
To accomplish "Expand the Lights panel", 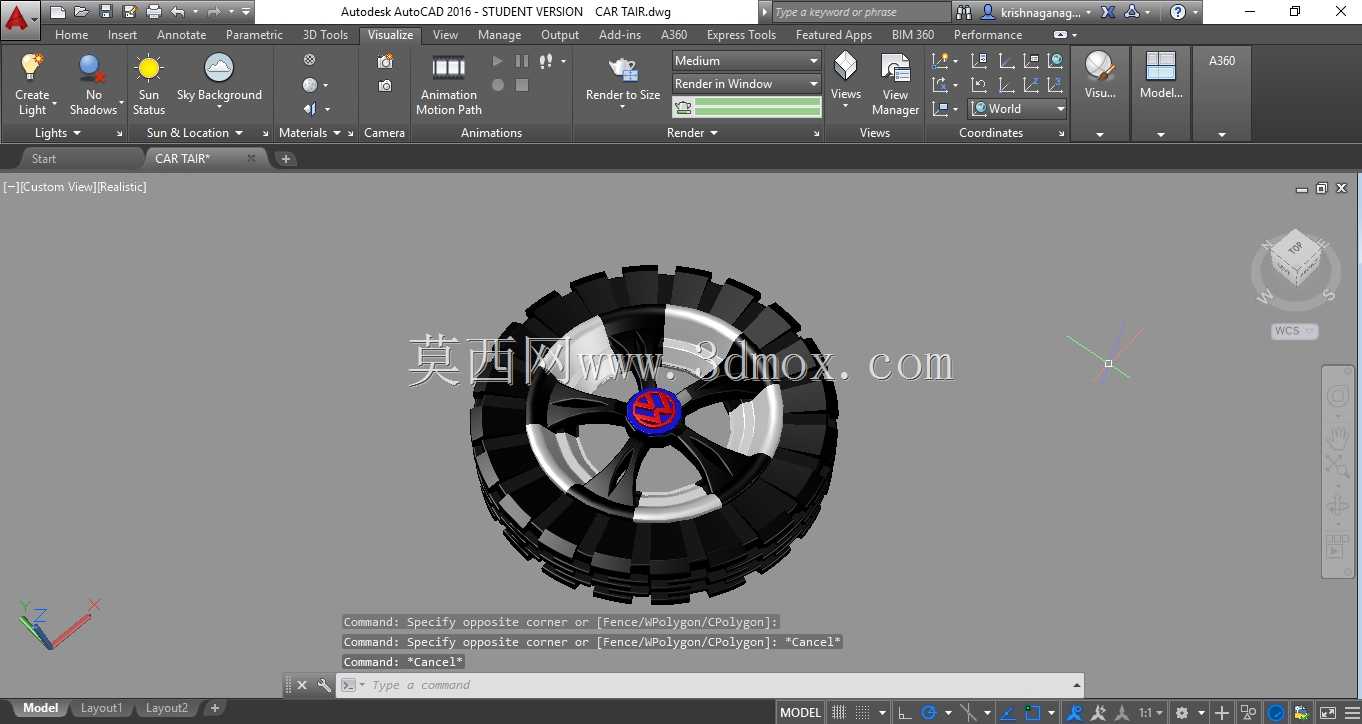I will (58, 133).
